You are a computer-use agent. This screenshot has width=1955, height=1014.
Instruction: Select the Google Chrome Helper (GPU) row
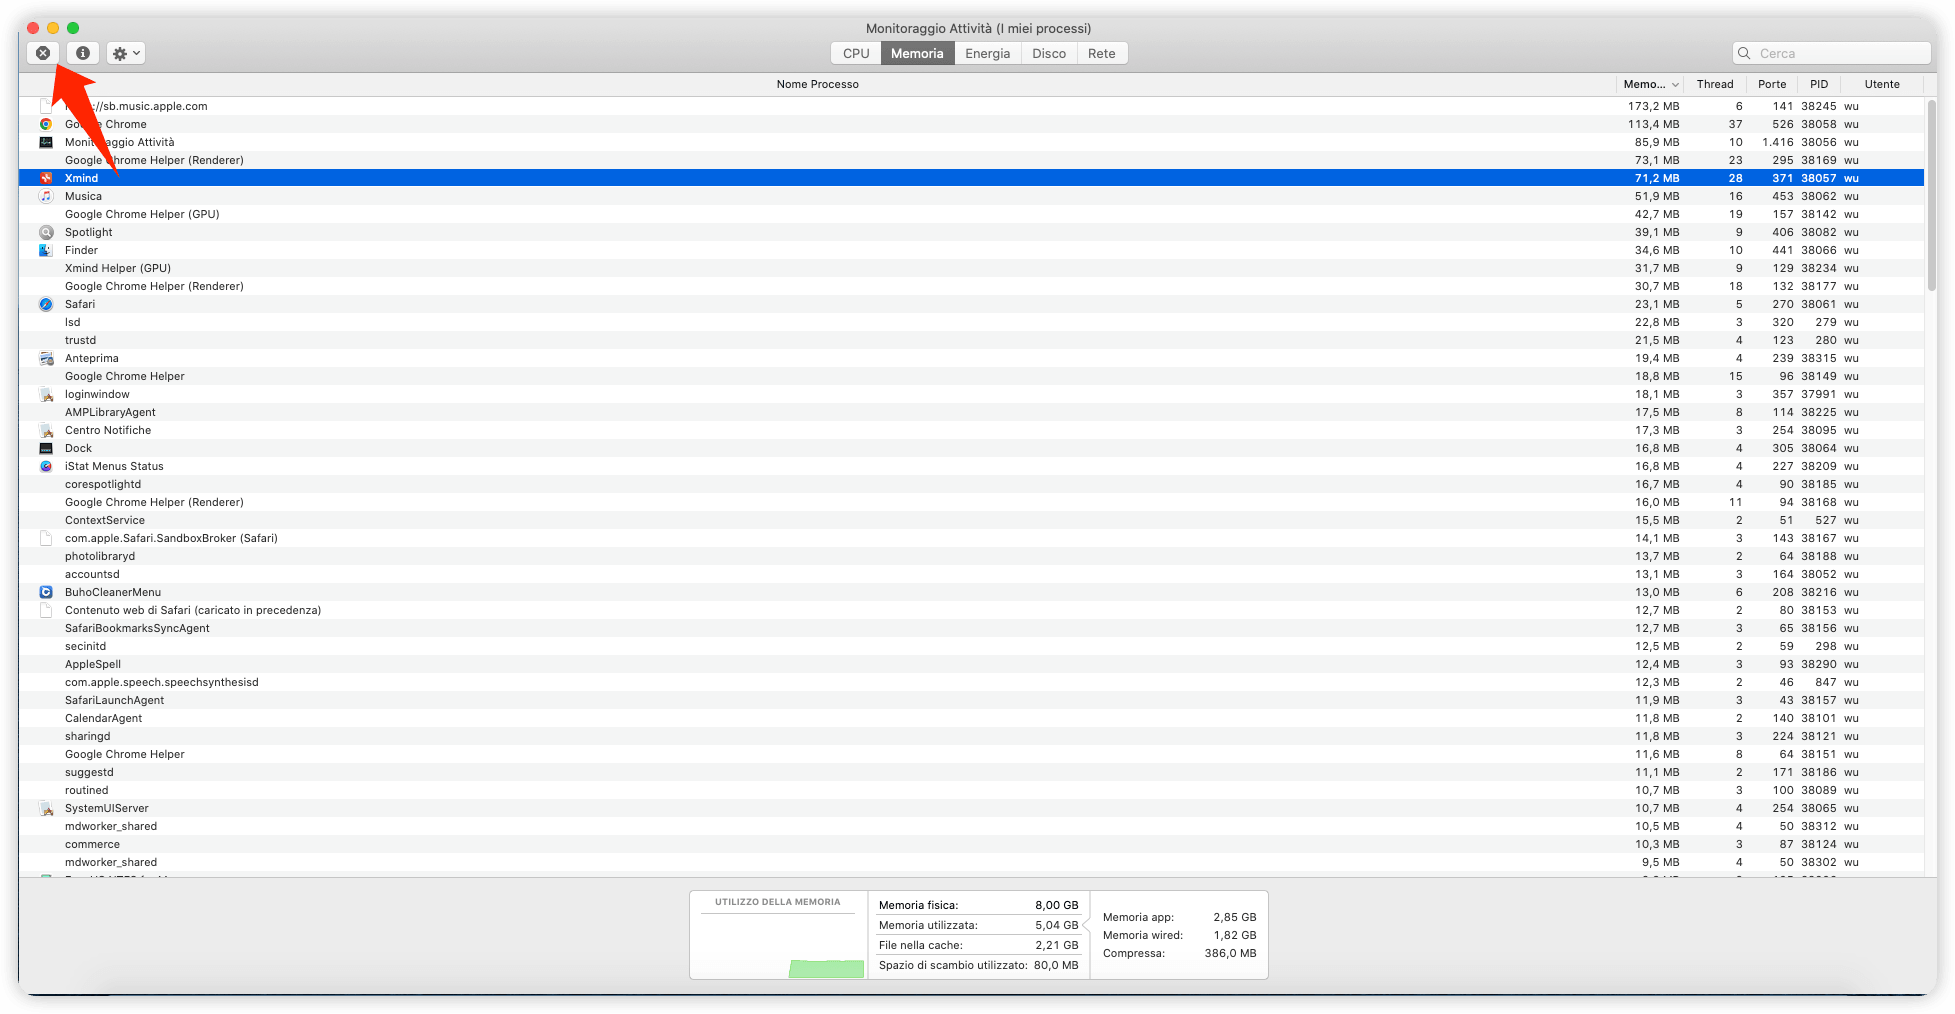pos(971,214)
